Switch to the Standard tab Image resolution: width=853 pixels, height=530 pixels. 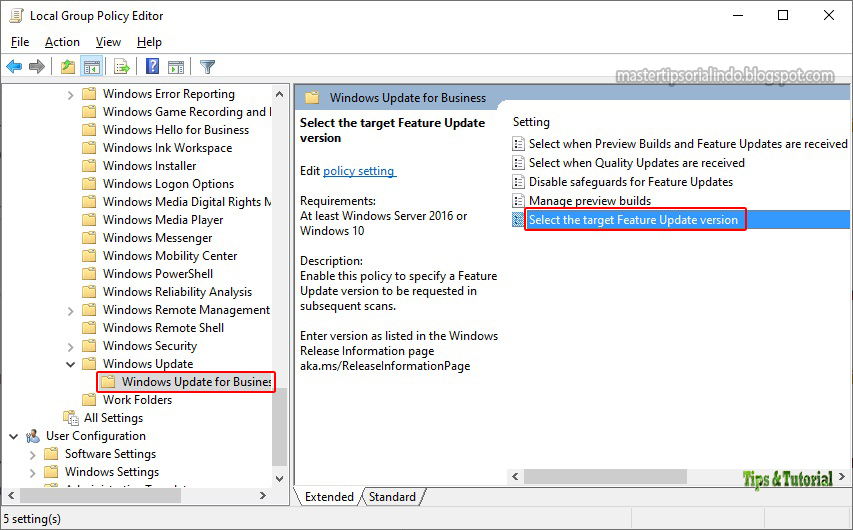click(392, 497)
